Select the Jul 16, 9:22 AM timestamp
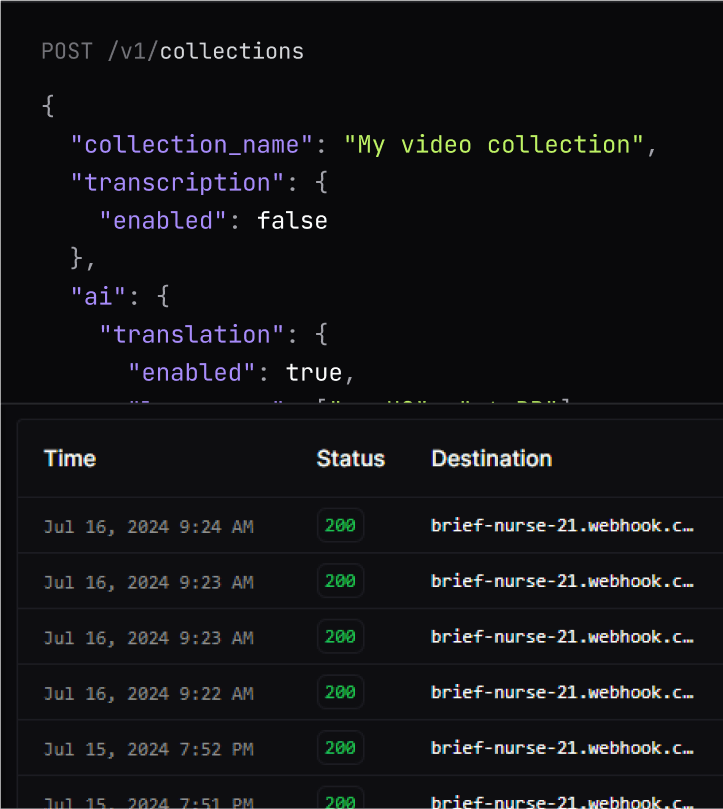The height and width of the screenshot is (809, 723). pyautogui.click(x=148, y=693)
